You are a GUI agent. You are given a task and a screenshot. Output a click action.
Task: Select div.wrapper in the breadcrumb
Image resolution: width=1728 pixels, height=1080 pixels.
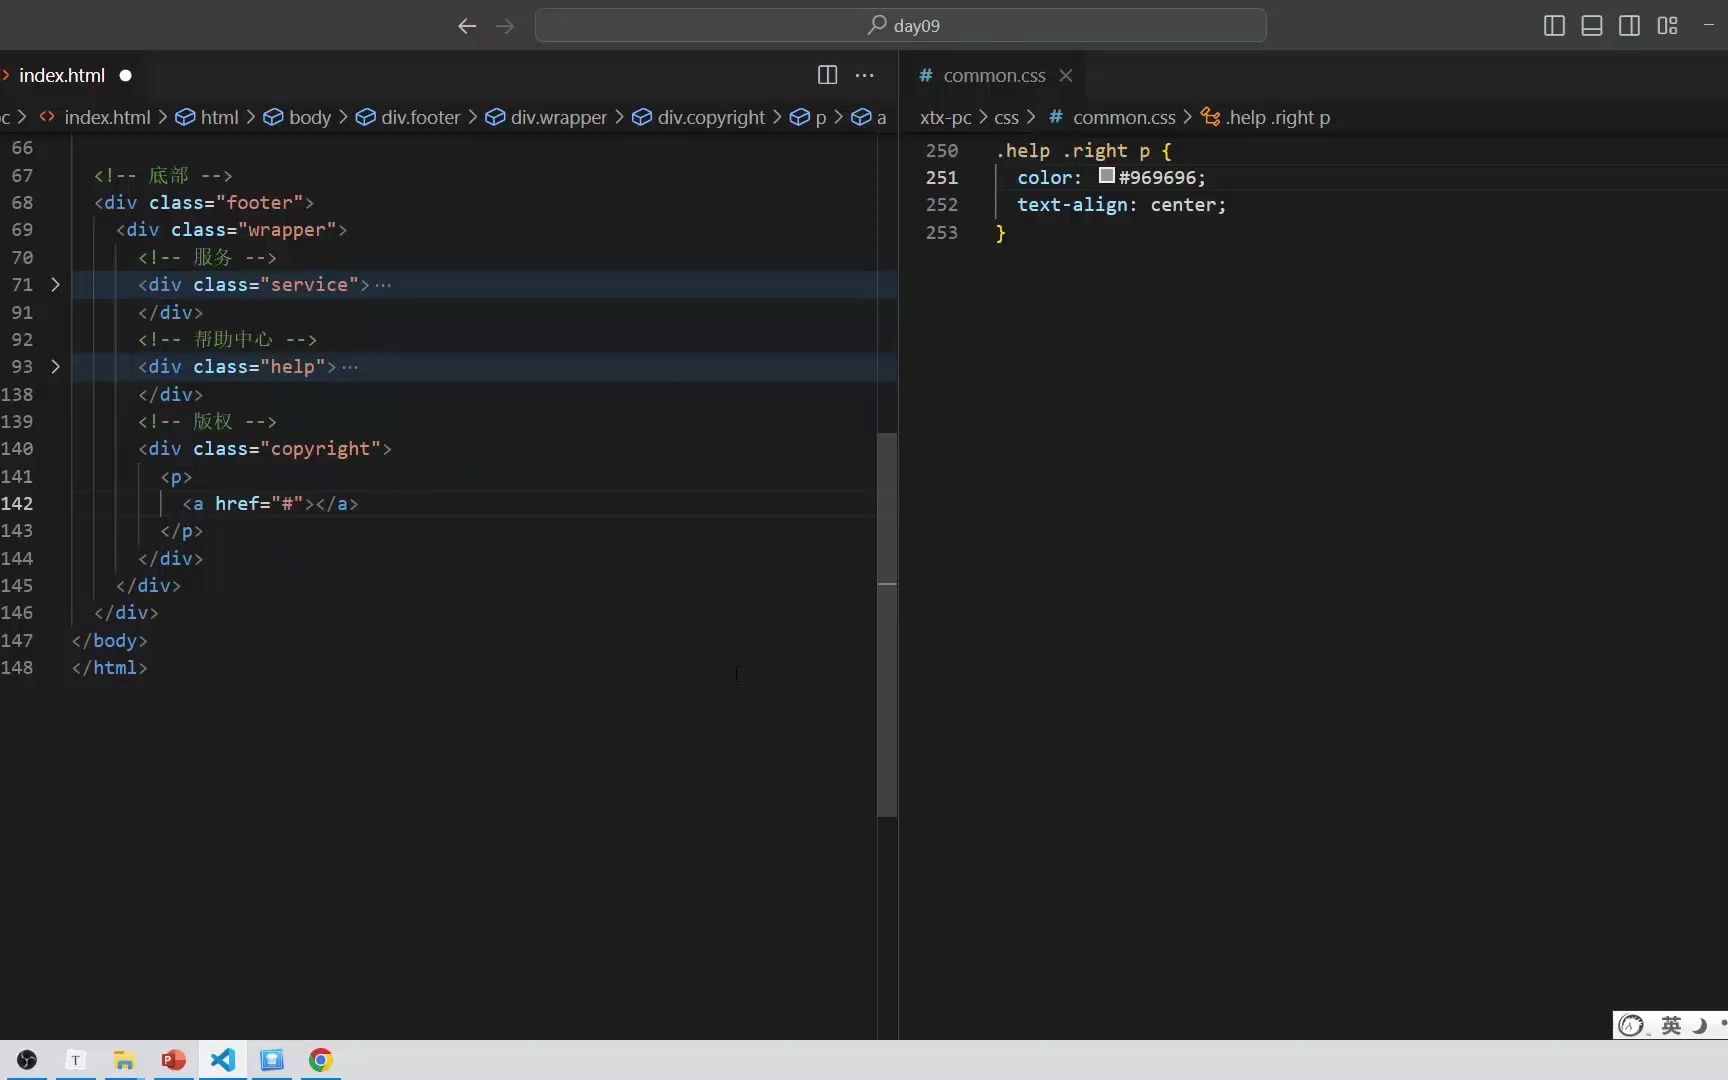click(558, 117)
